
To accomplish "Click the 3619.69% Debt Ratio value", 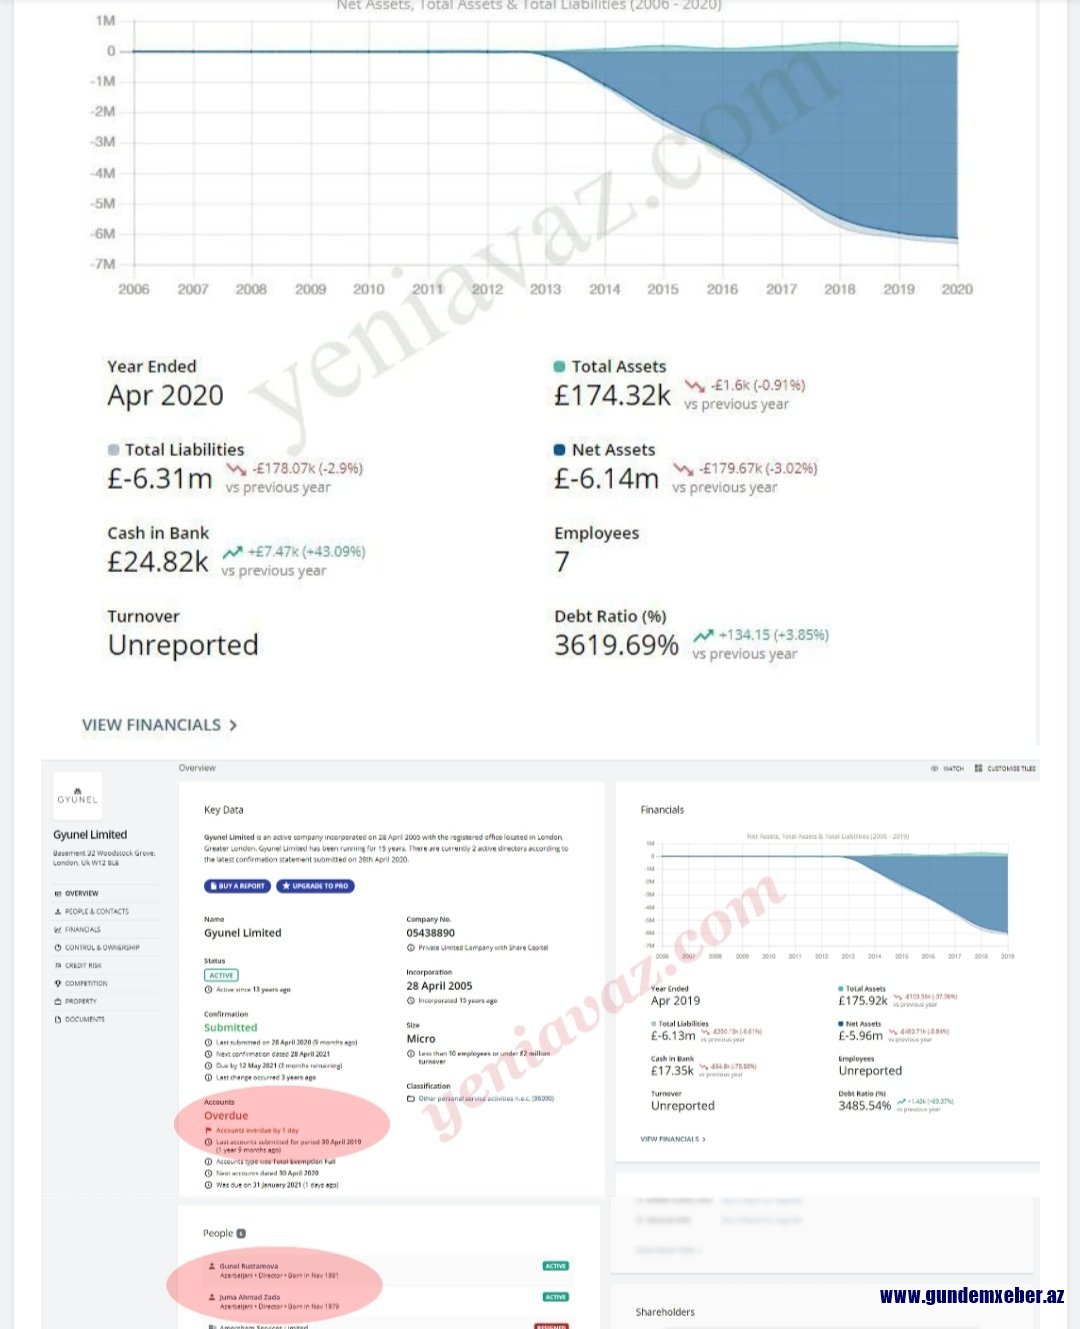I will (x=616, y=645).
